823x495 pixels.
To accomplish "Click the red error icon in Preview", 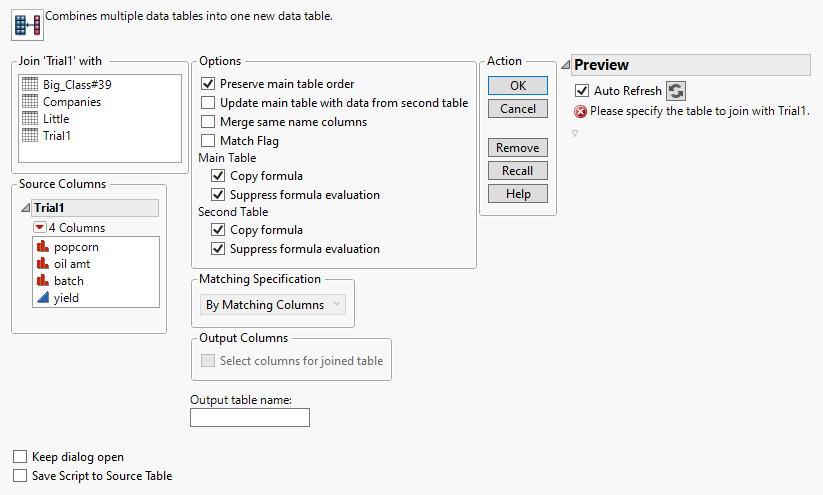I will pos(580,111).
